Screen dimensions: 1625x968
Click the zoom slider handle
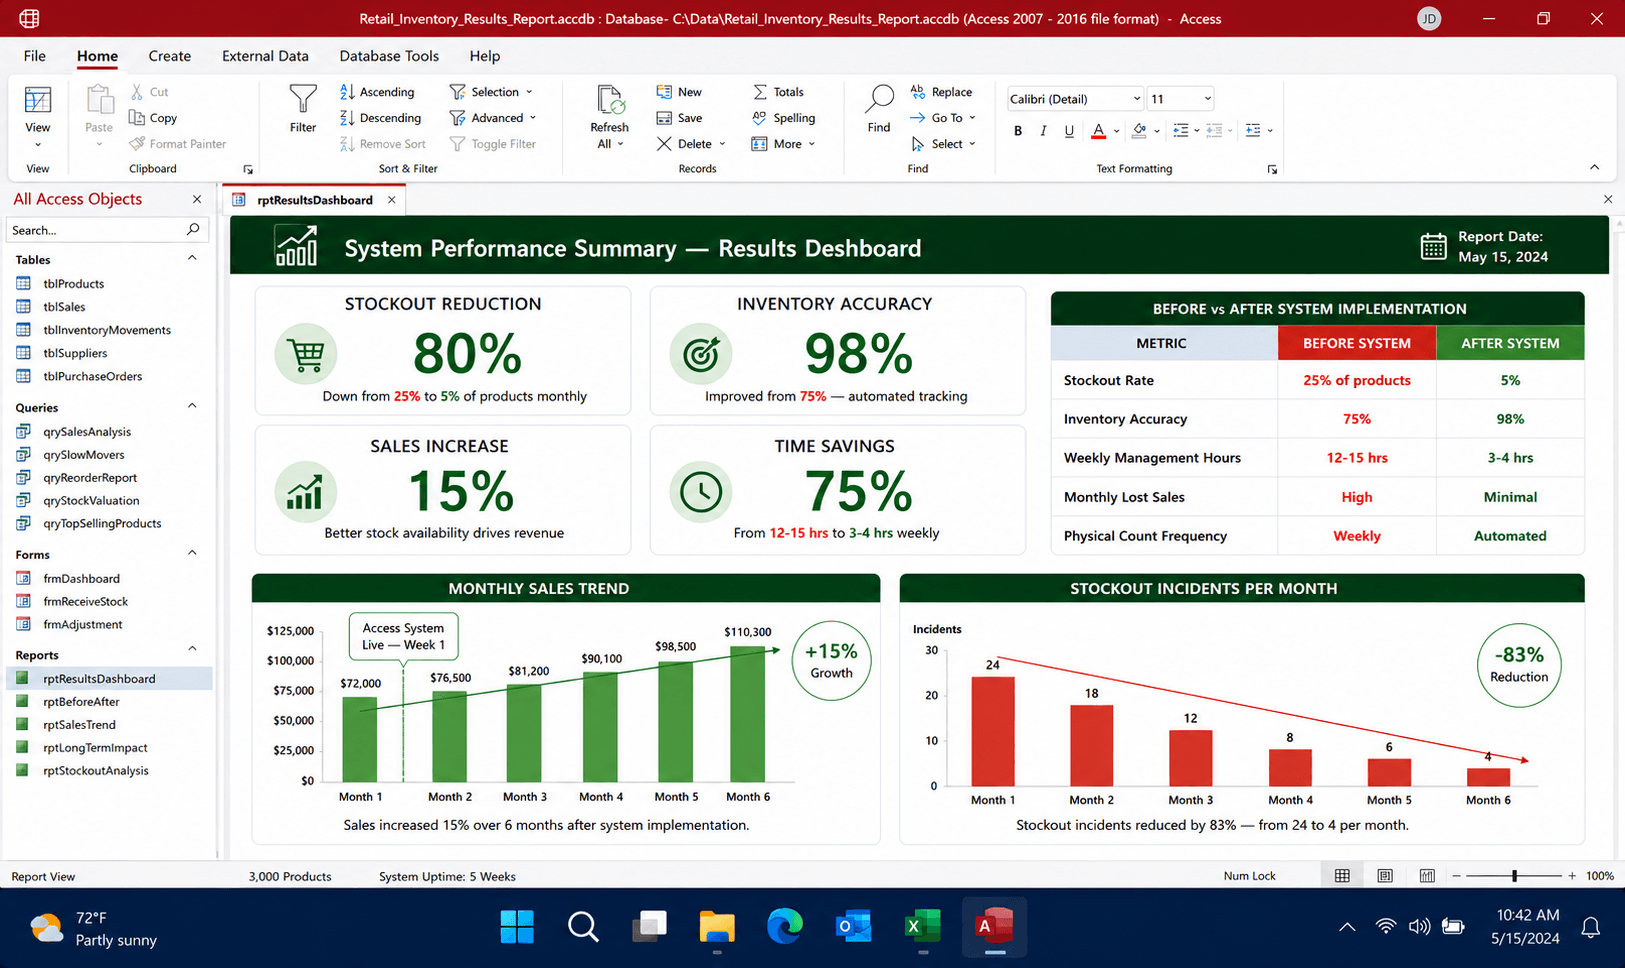point(1514,876)
